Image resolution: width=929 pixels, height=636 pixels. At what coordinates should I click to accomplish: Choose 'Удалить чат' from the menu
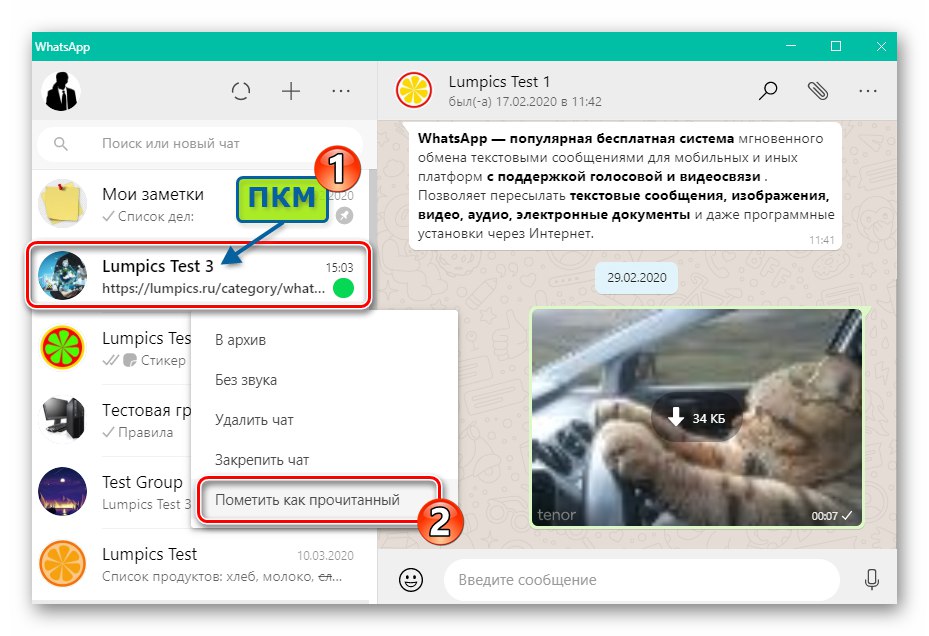click(256, 419)
